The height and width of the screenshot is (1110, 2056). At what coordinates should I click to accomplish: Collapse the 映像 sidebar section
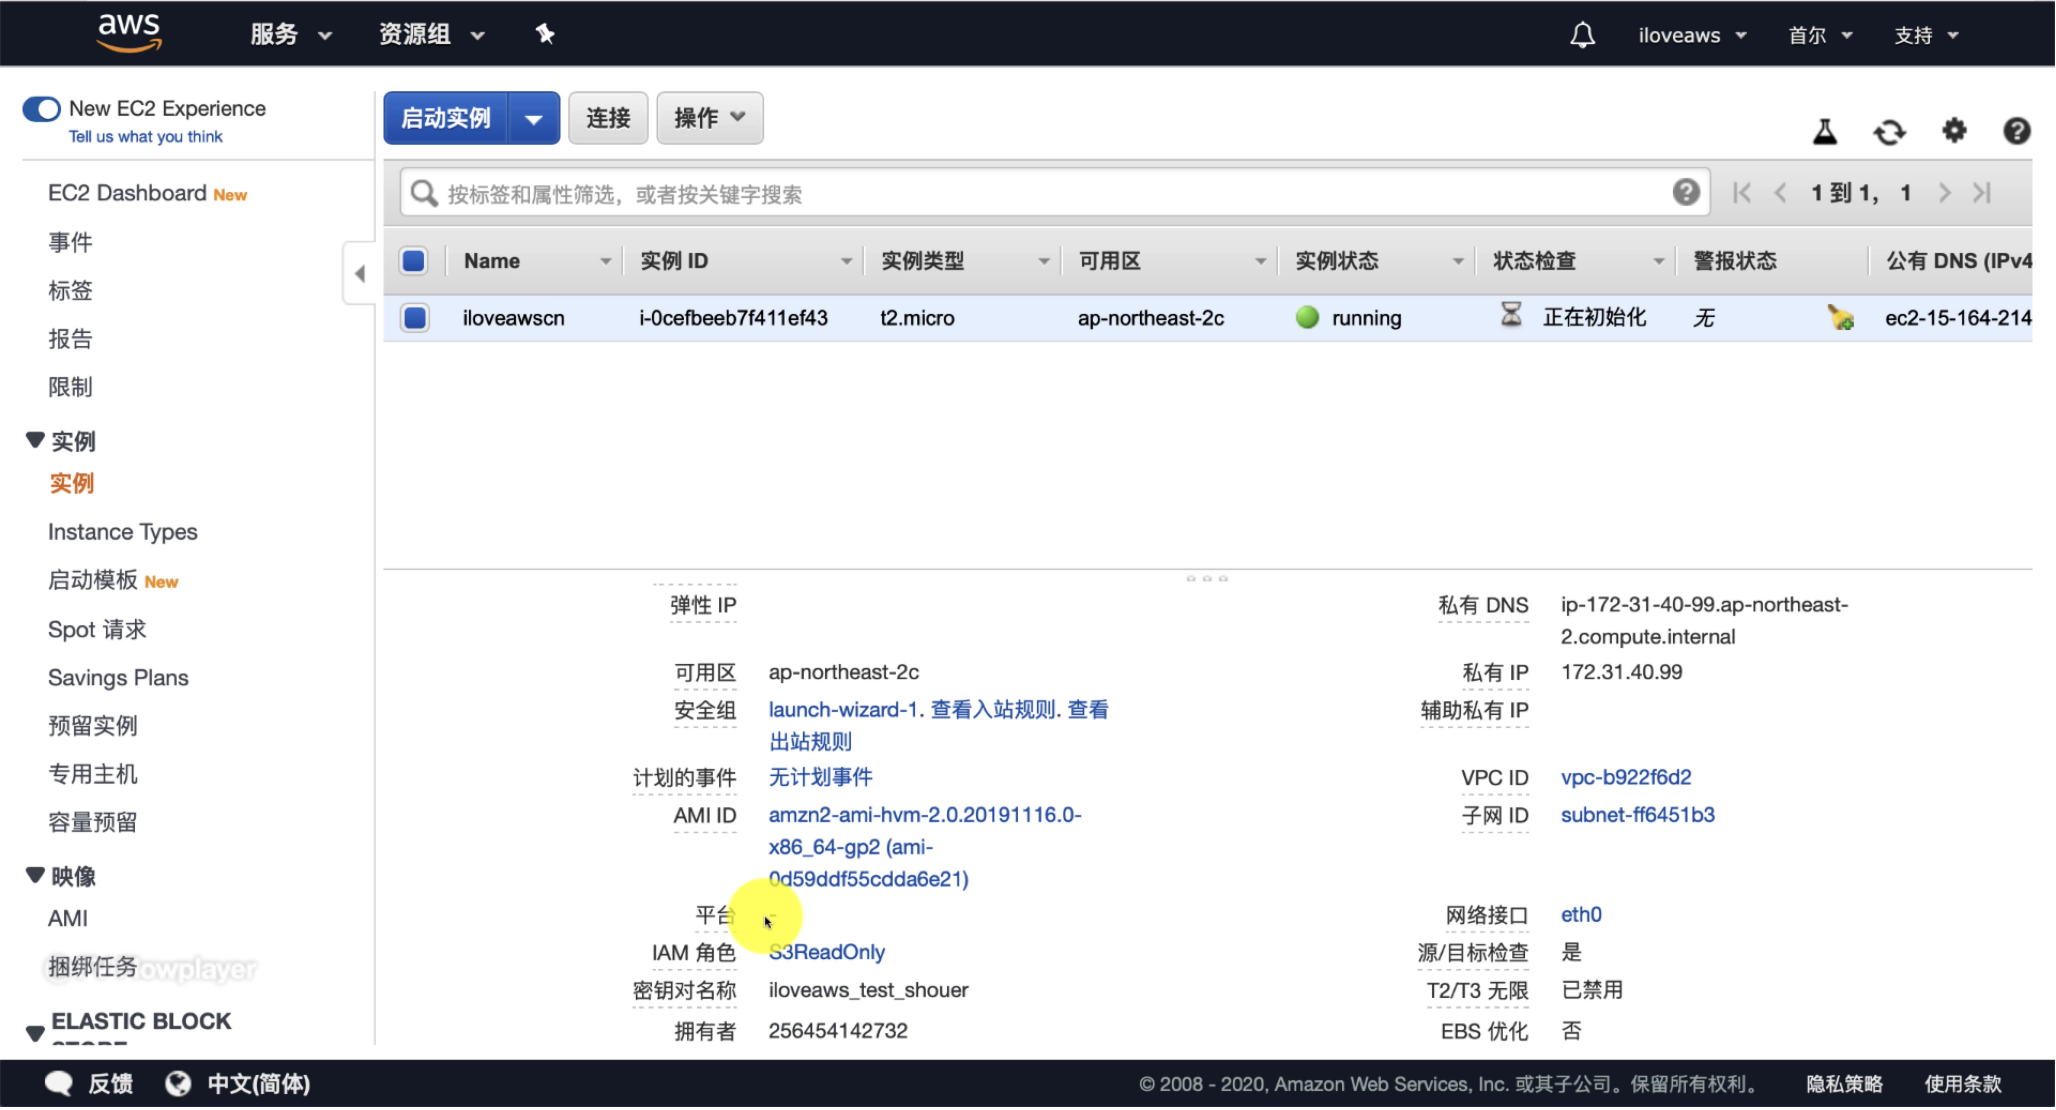point(35,875)
